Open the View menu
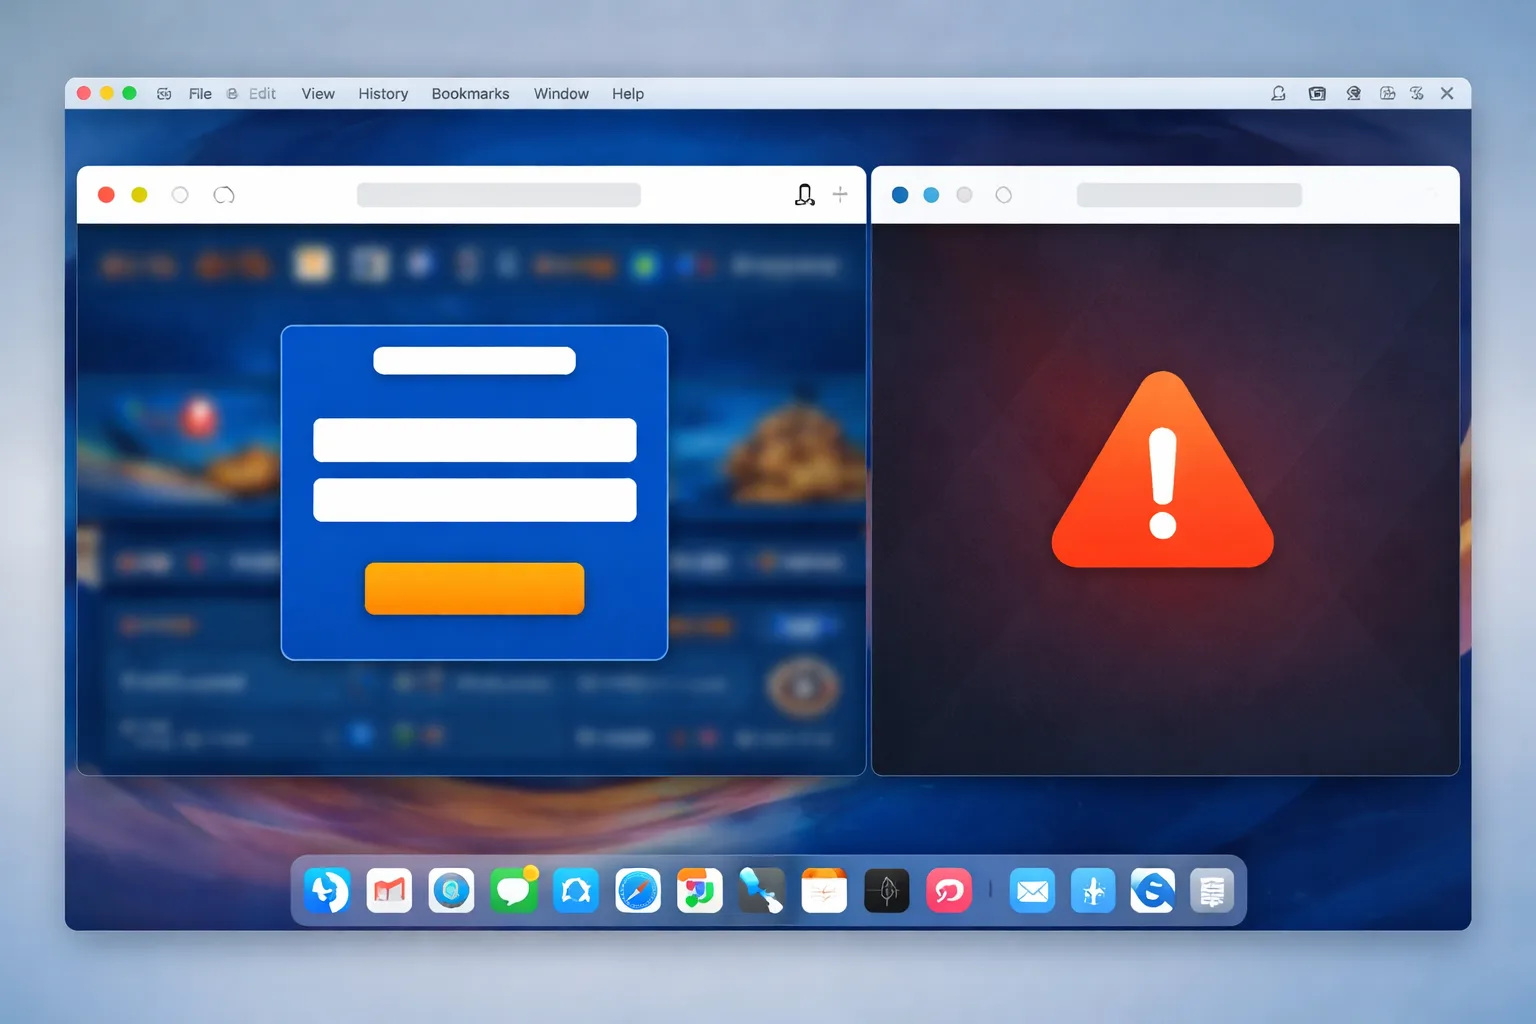Image resolution: width=1536 pixels, height=1024 pixels. pyautogui.click(x=318, y=94)
